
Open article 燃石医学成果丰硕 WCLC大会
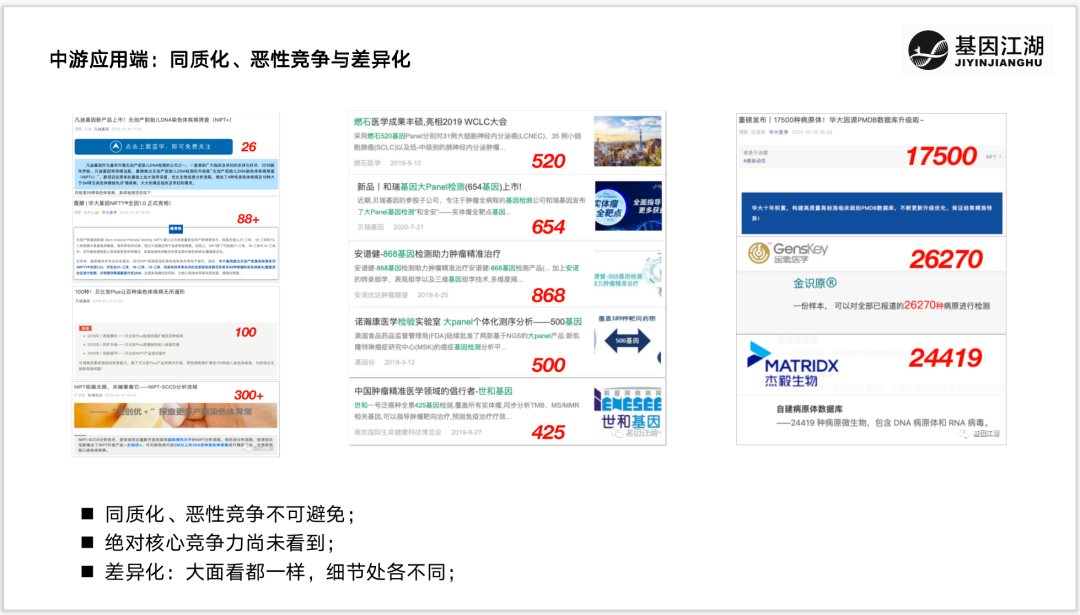pos(430,122)
